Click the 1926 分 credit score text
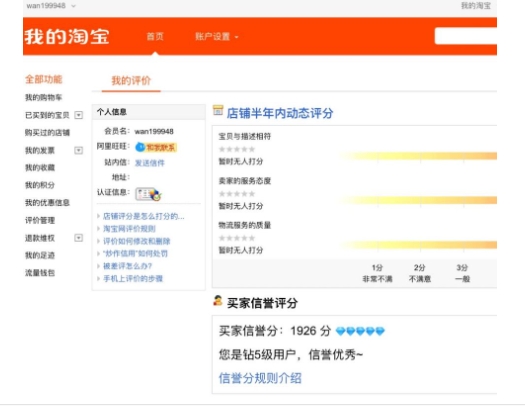This screenshot has height=406, width=525. point(311,331)
